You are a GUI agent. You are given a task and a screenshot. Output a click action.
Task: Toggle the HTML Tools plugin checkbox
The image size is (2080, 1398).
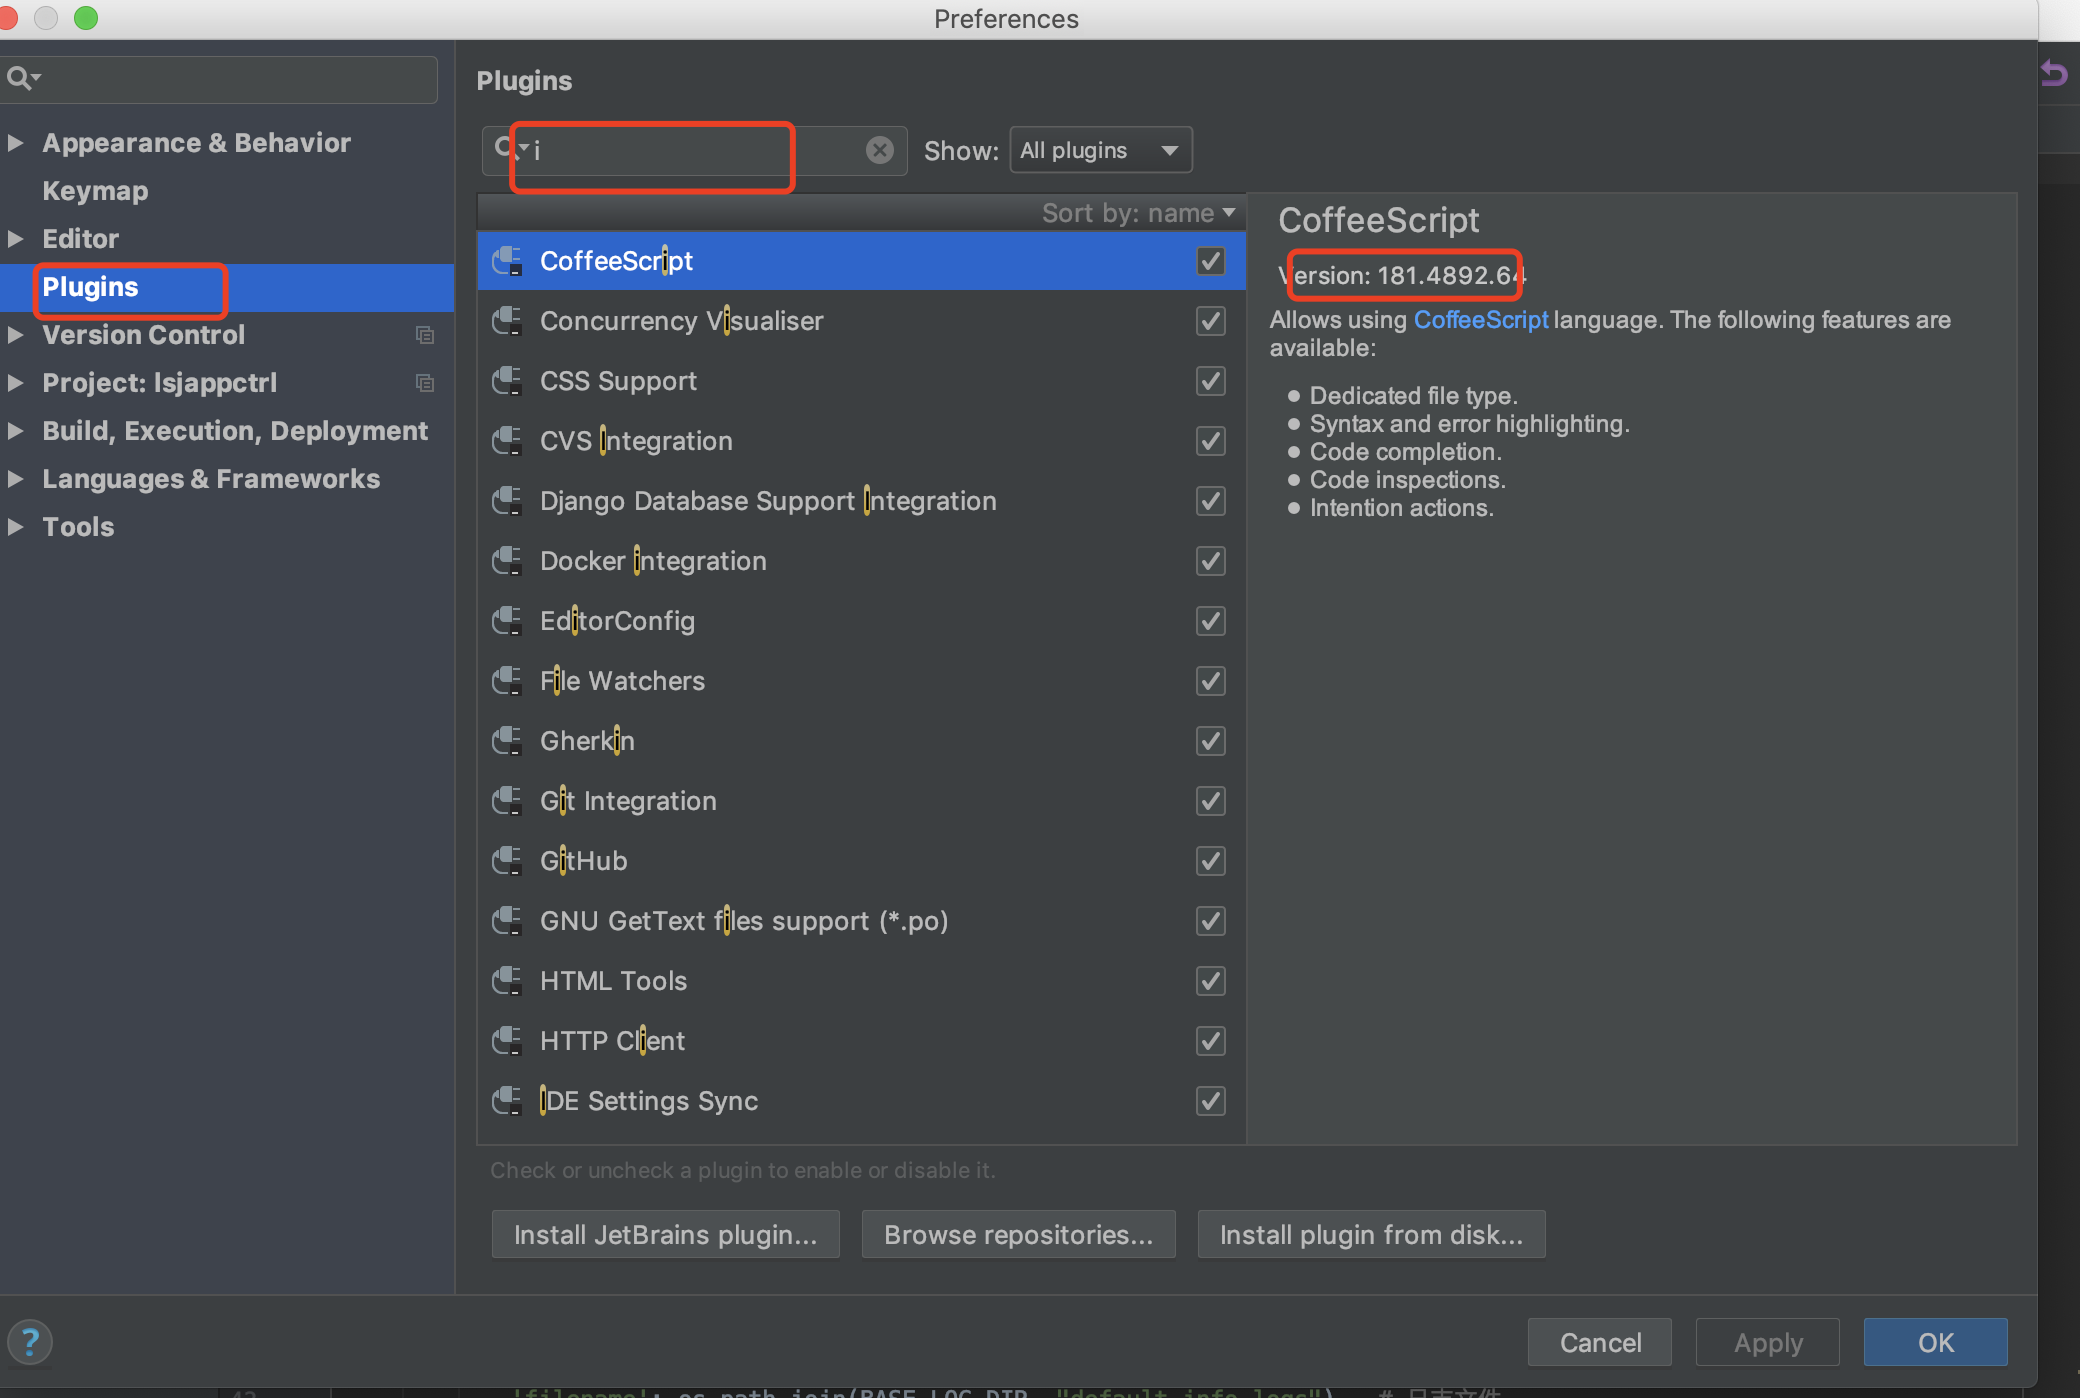click(1210, 981)
